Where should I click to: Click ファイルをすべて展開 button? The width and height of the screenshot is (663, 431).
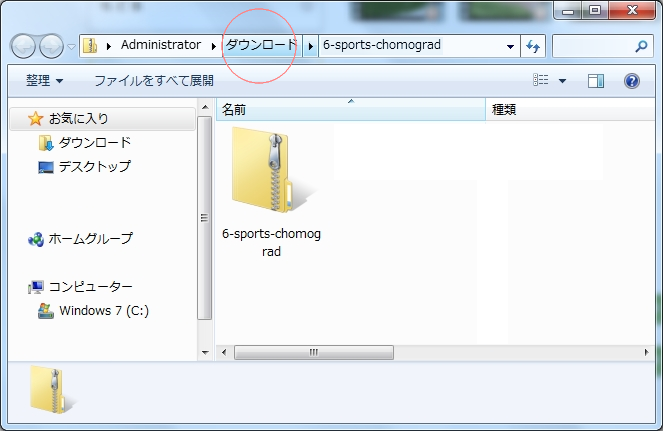click(153, 81)
